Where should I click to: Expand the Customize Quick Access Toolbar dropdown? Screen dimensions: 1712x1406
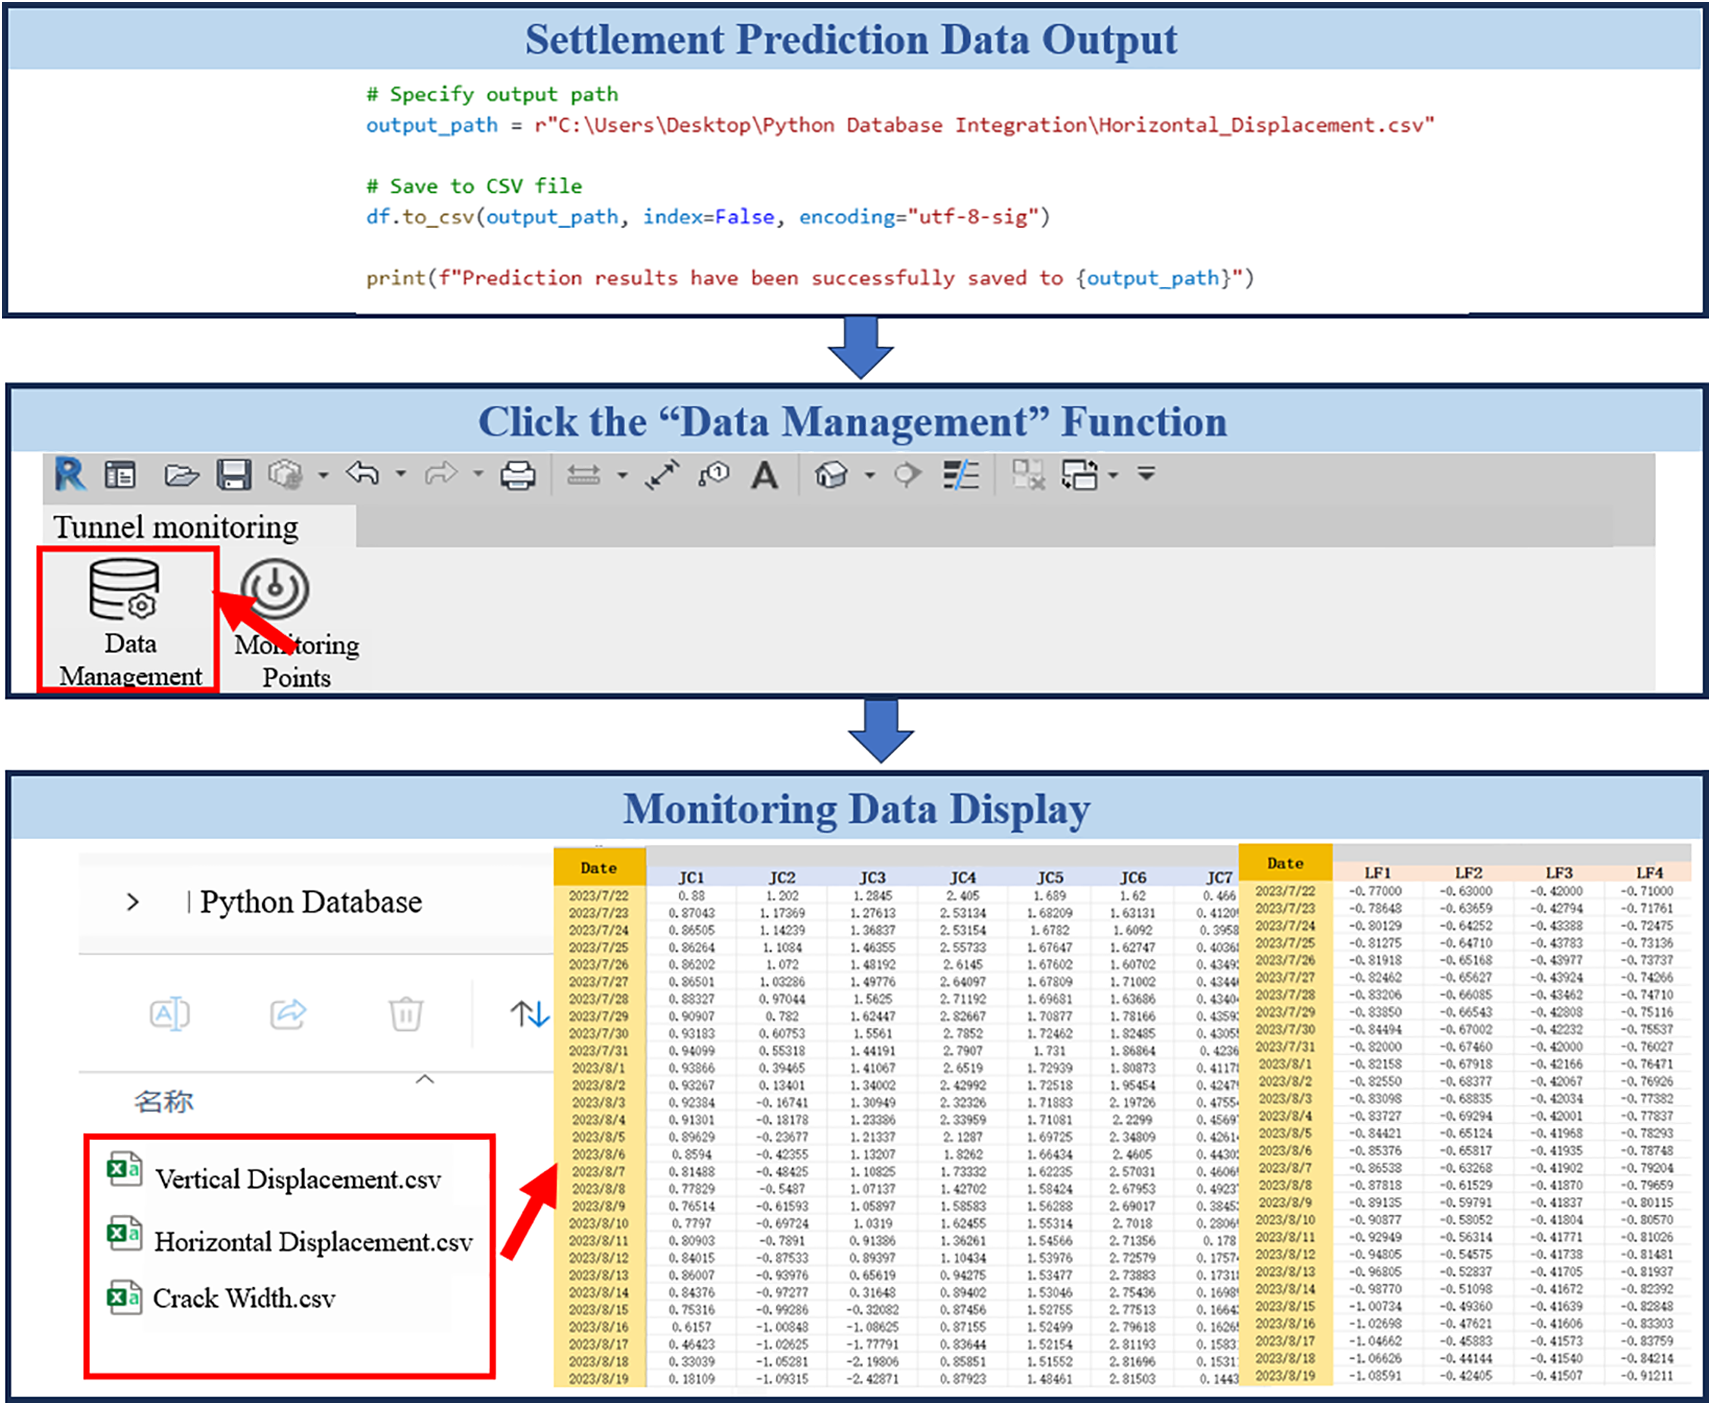pos(1146,474)
